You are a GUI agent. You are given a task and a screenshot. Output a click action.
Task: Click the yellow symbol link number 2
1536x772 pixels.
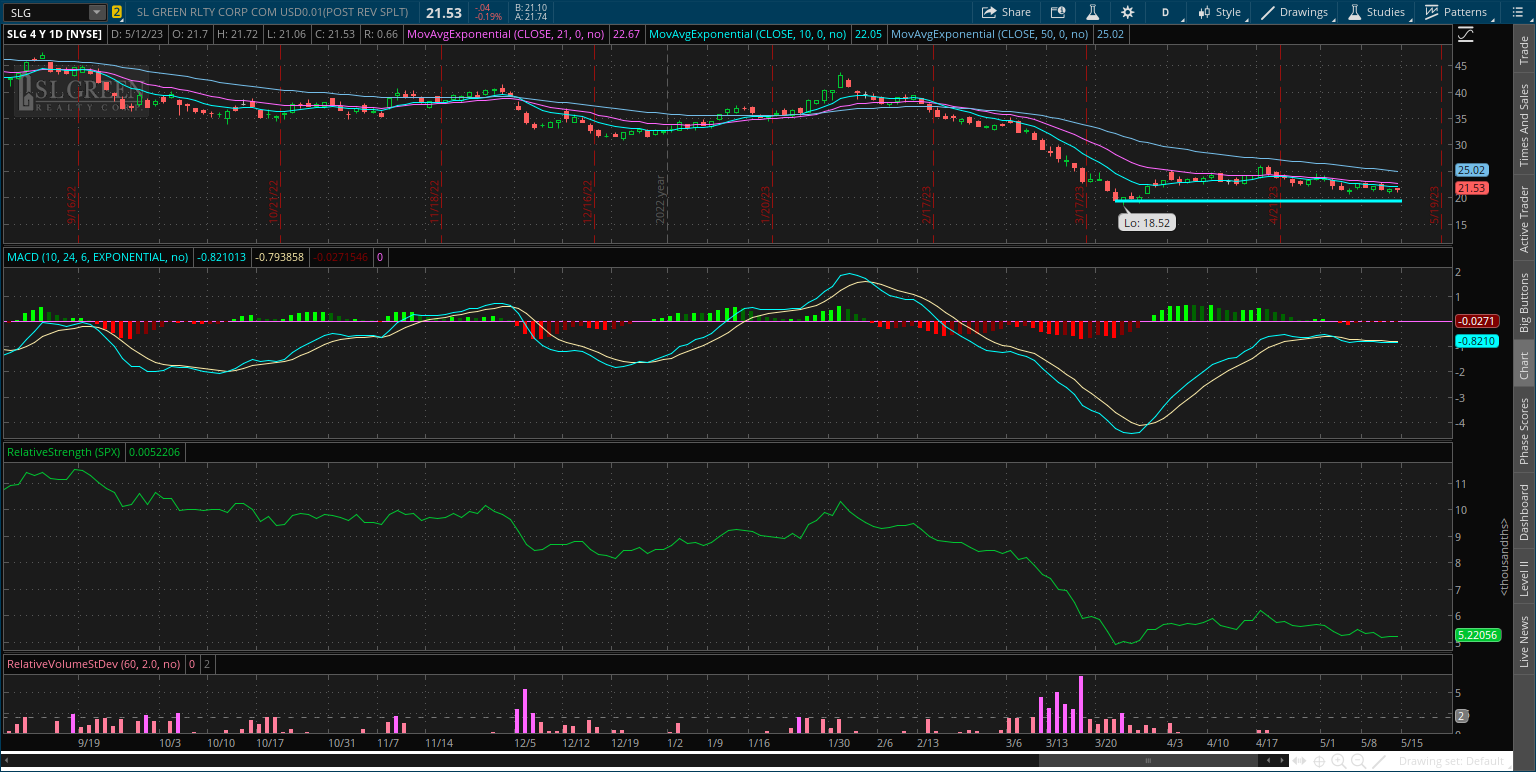pyautogui.click(x=117, y=12)
